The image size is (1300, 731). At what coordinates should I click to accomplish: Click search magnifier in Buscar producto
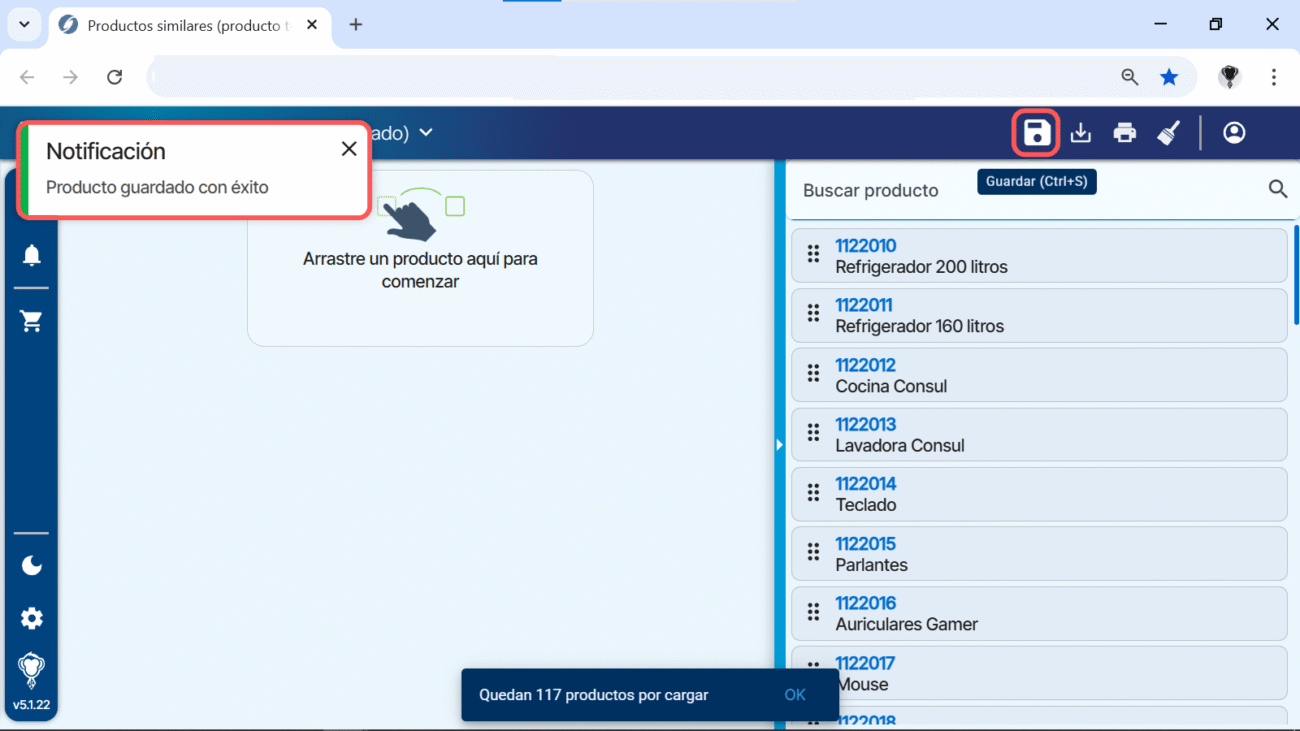click(x=1277, y=189)
